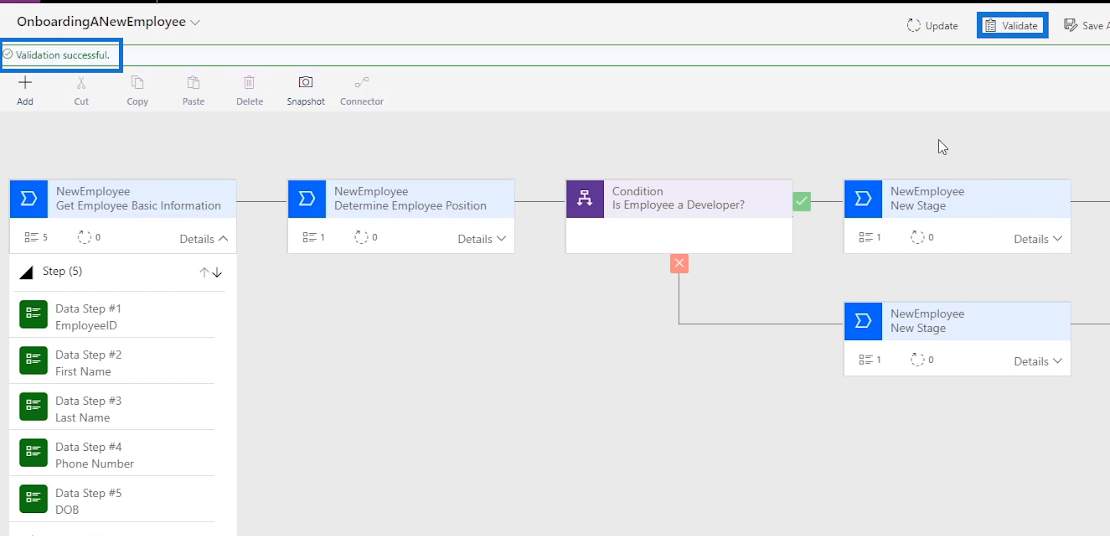The image size is (1110, 536).
Task: Select Data Step #1 EmployeeID icon
Action: 33,314
